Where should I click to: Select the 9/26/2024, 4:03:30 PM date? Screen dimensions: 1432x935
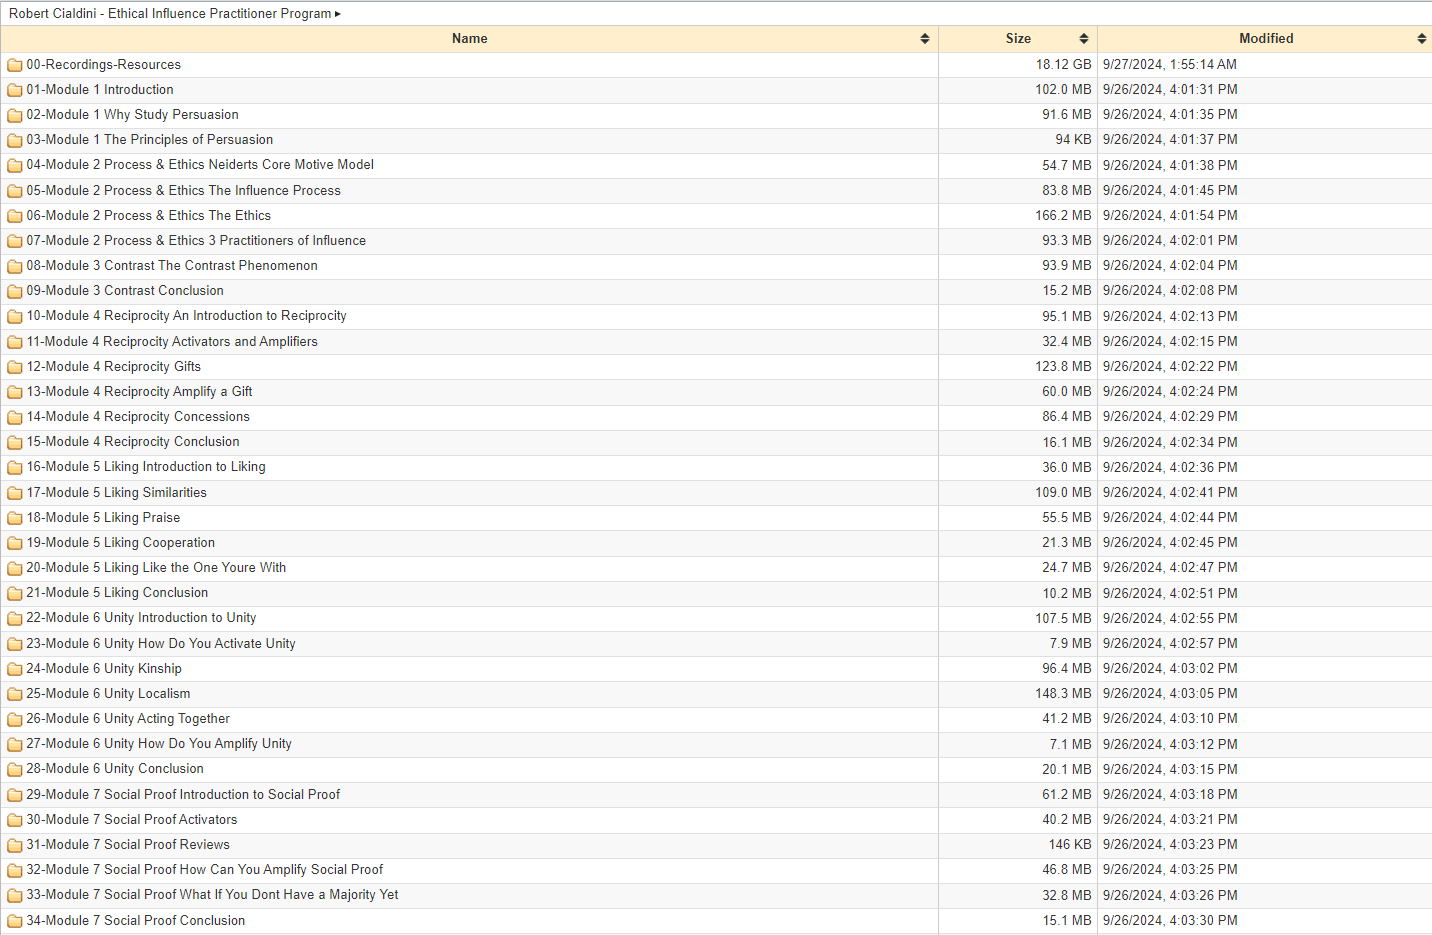[1170, 921]
